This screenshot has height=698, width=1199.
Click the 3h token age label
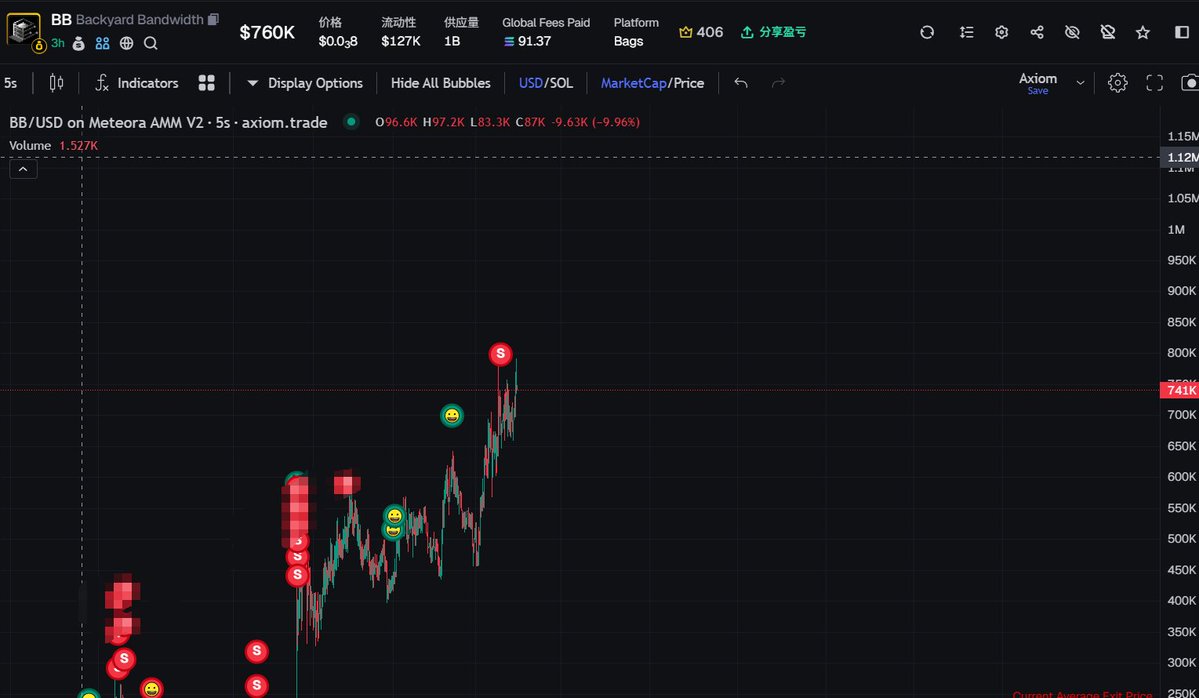click(x=58, y=44)
